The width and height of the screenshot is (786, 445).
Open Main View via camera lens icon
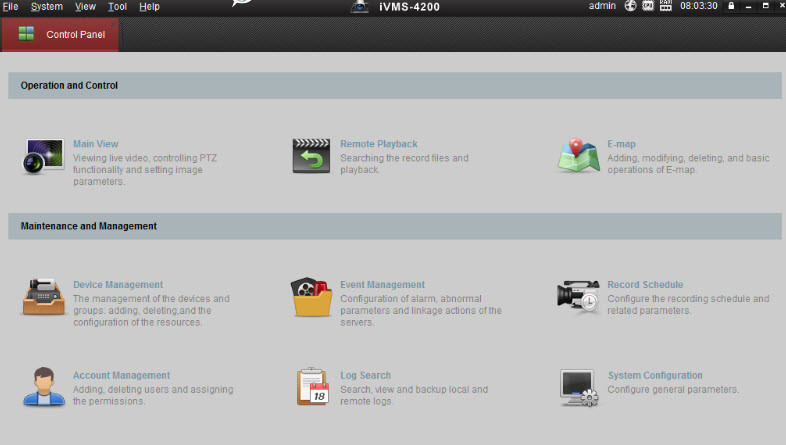click(44, 156)
